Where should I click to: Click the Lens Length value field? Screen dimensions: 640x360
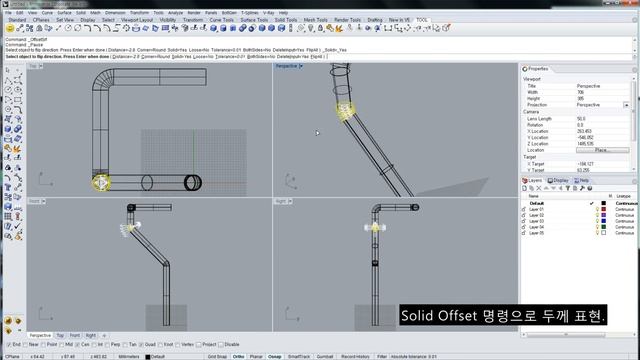pyautogui.click(x=602, y=119)
